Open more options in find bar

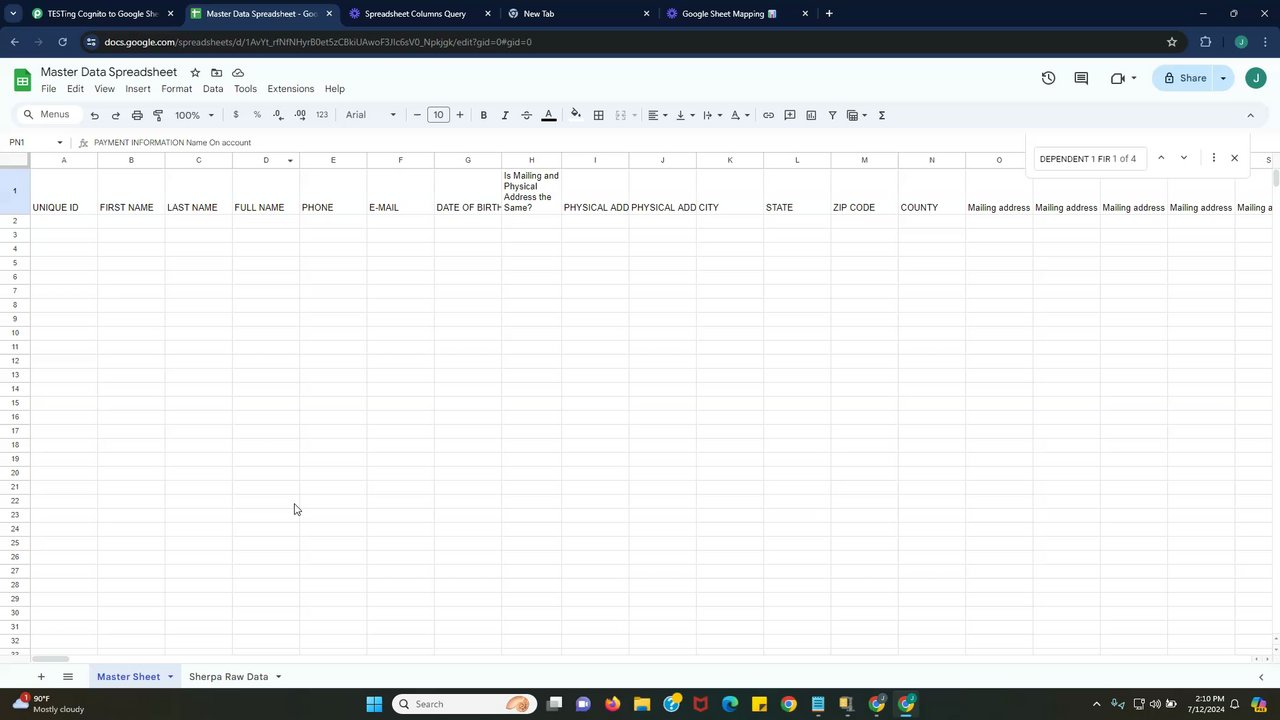click(1213, 158)
